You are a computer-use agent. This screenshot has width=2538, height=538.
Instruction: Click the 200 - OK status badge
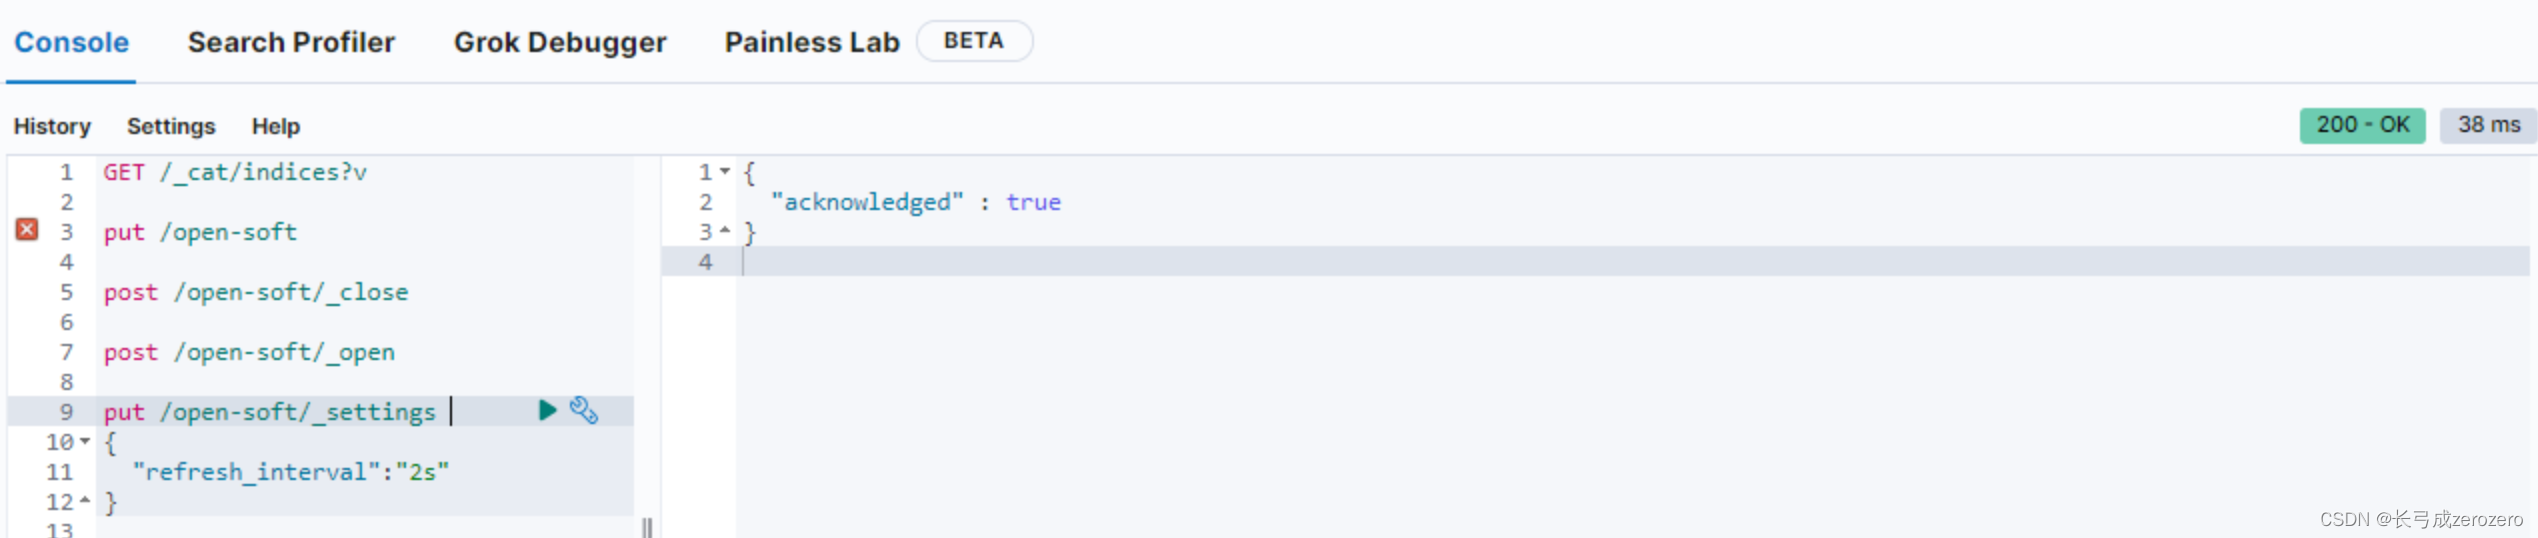point(2362,125)
